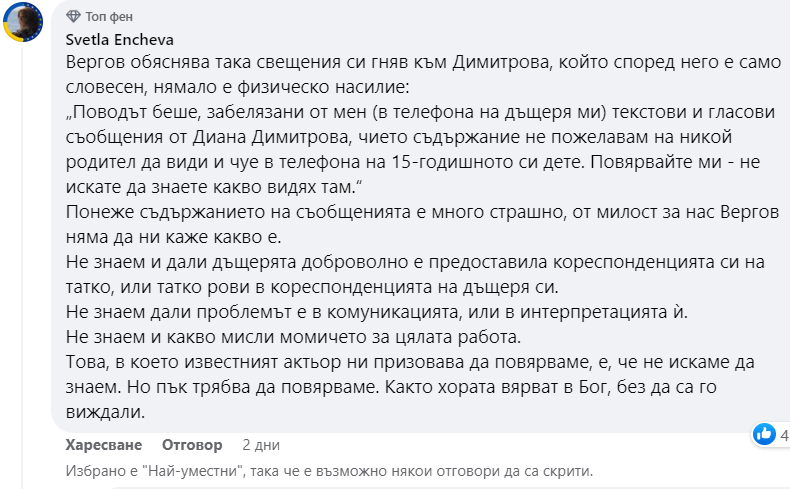Open Svetla Encheva's profile picture

(24, 23)
